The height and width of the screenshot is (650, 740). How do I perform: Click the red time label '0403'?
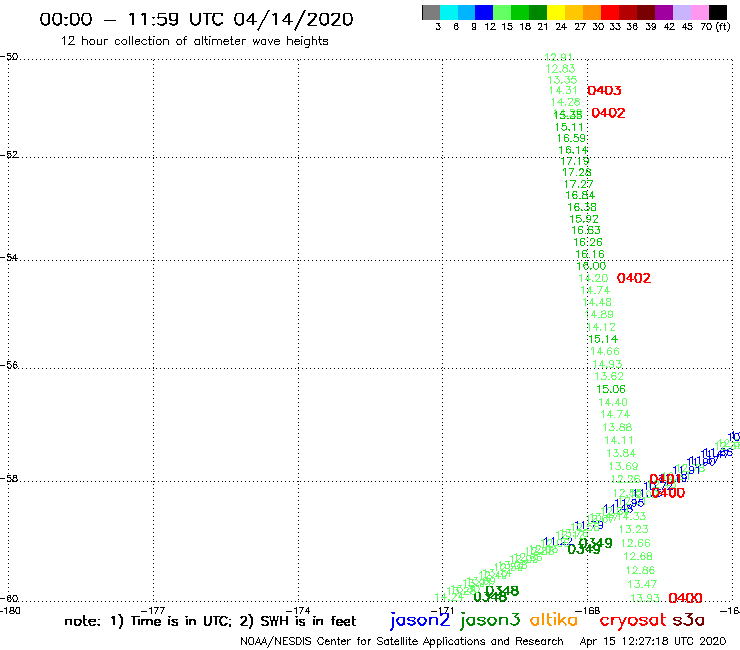[604, 90]
